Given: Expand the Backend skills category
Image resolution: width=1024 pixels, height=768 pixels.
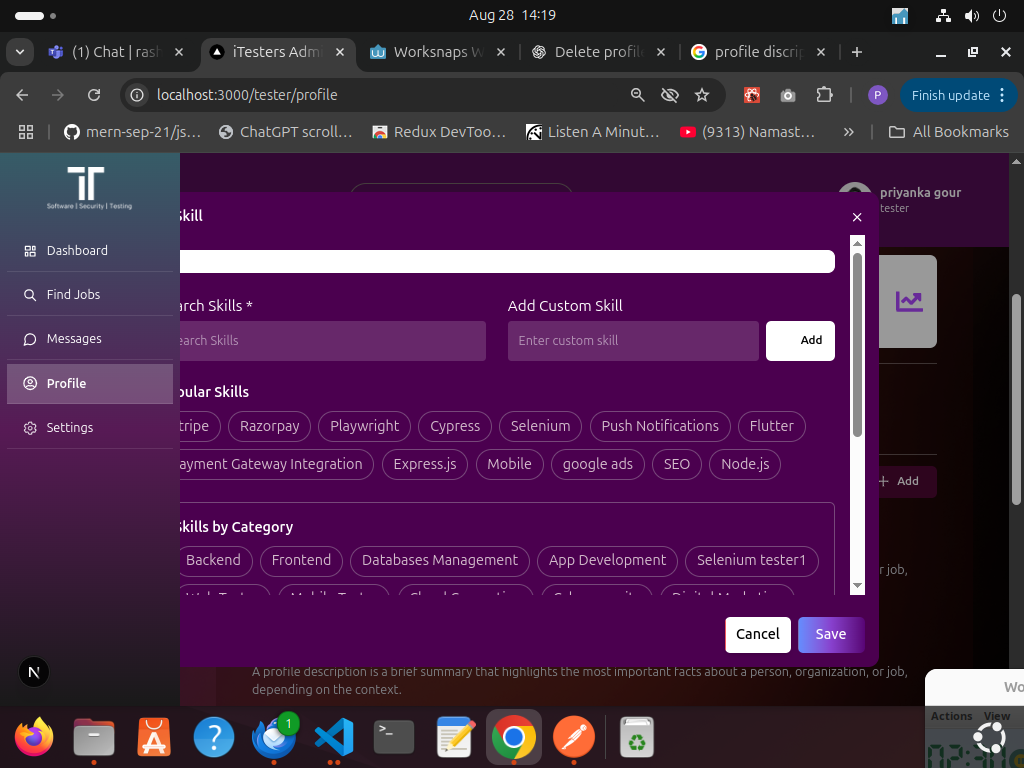Looking at the screenshot, I should [213, 560].
